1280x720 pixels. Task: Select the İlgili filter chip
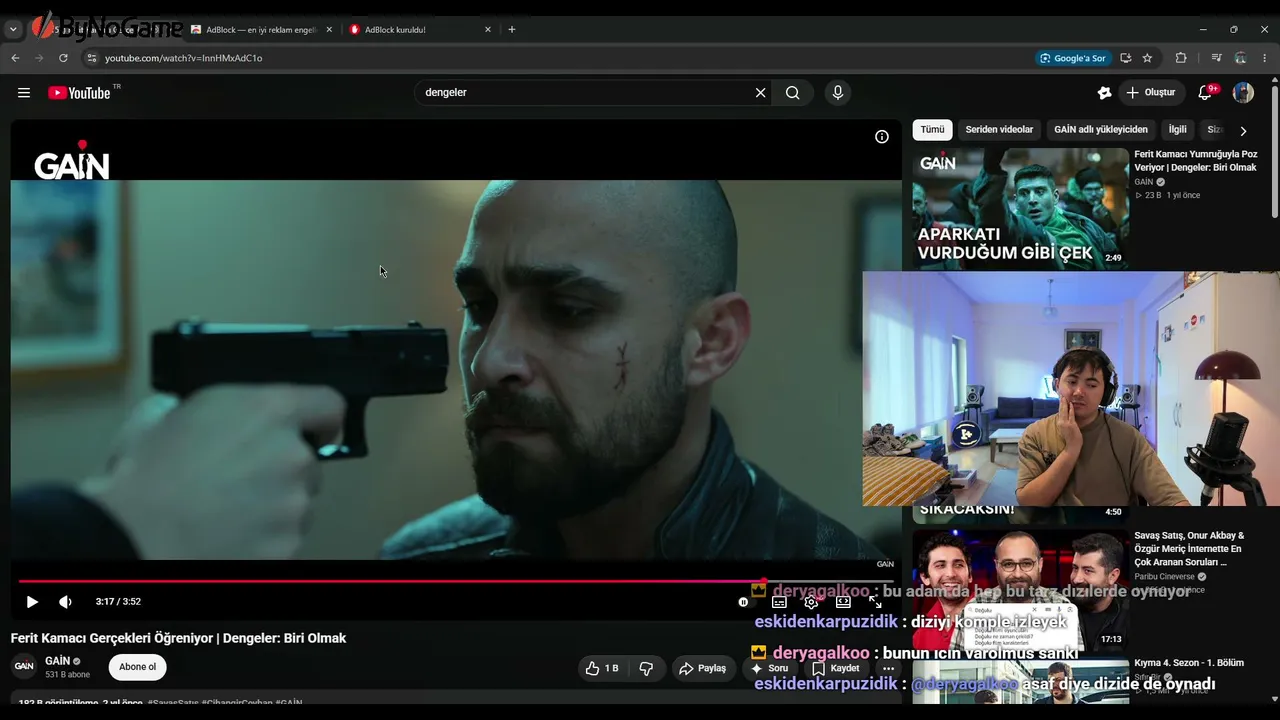point(1178,130)
